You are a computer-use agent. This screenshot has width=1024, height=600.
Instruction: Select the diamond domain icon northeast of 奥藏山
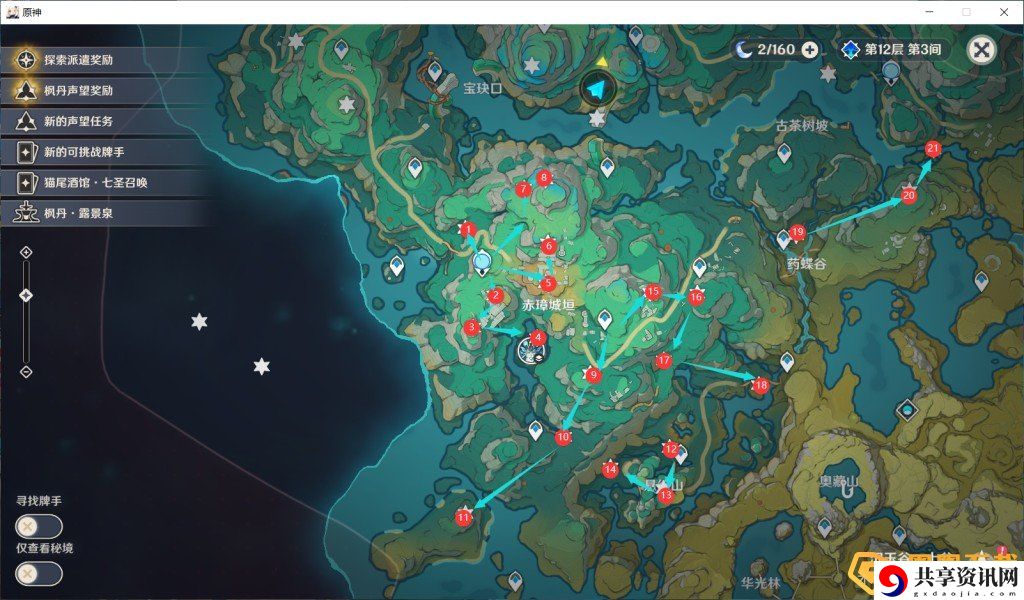[907, 410]
